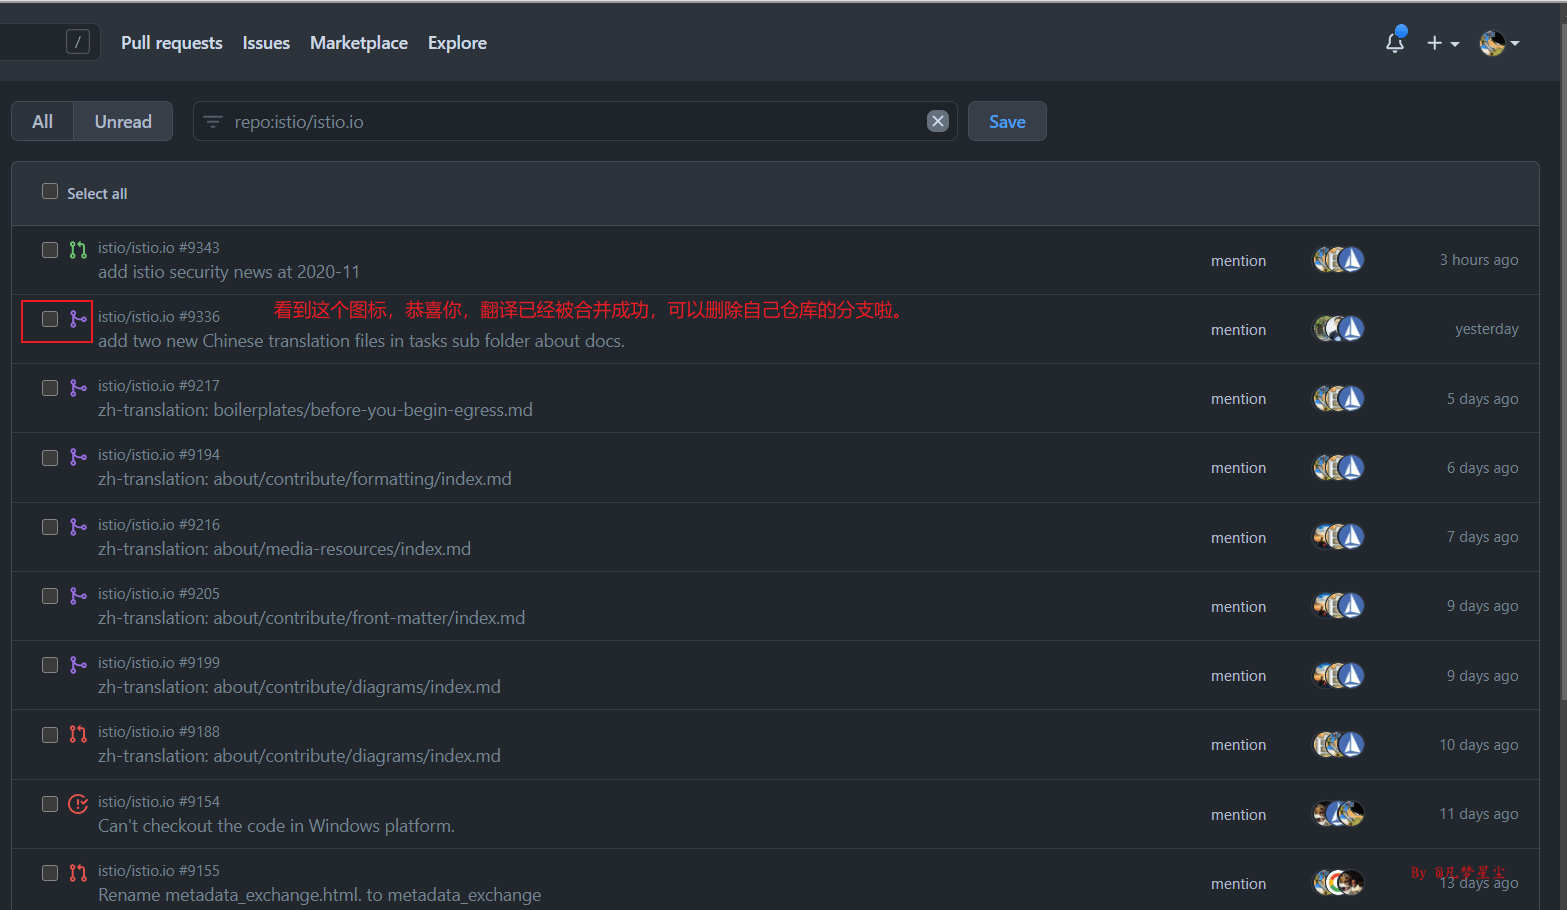The width and height of the screenshot is (1567, 910).
Task: Click the closed pull request icon for #9188
Action: 78,734
